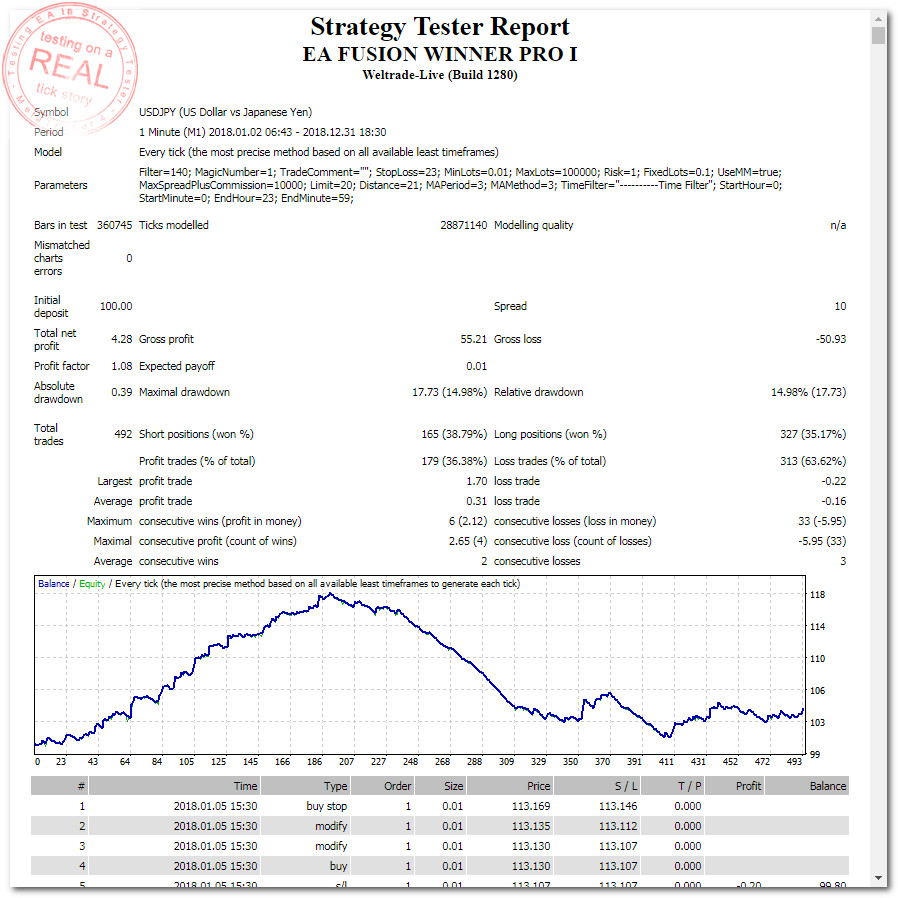This screenshot has height=898, width=898.
Task: Click the 'Balance' legend label in chart
Action: pos(54,584)
